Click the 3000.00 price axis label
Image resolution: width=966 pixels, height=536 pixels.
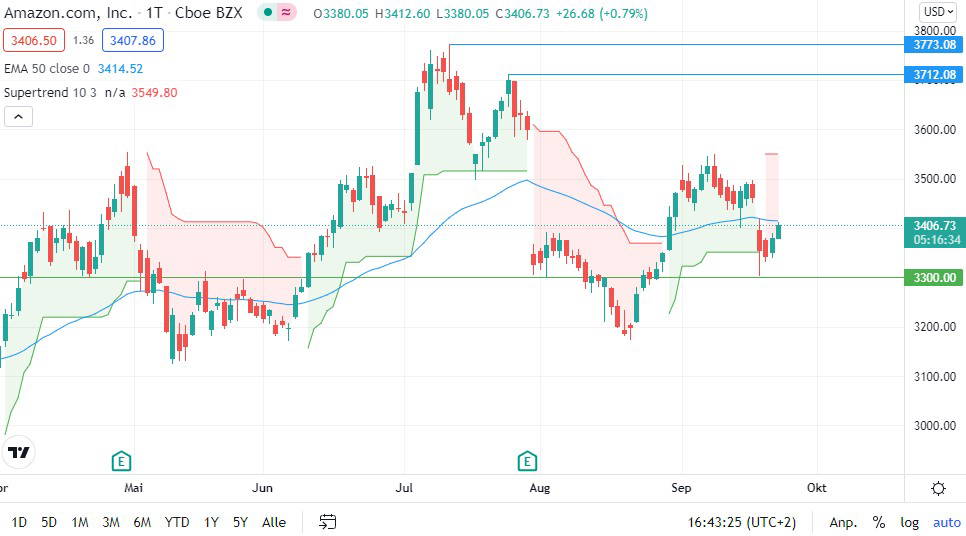point(935,425)
